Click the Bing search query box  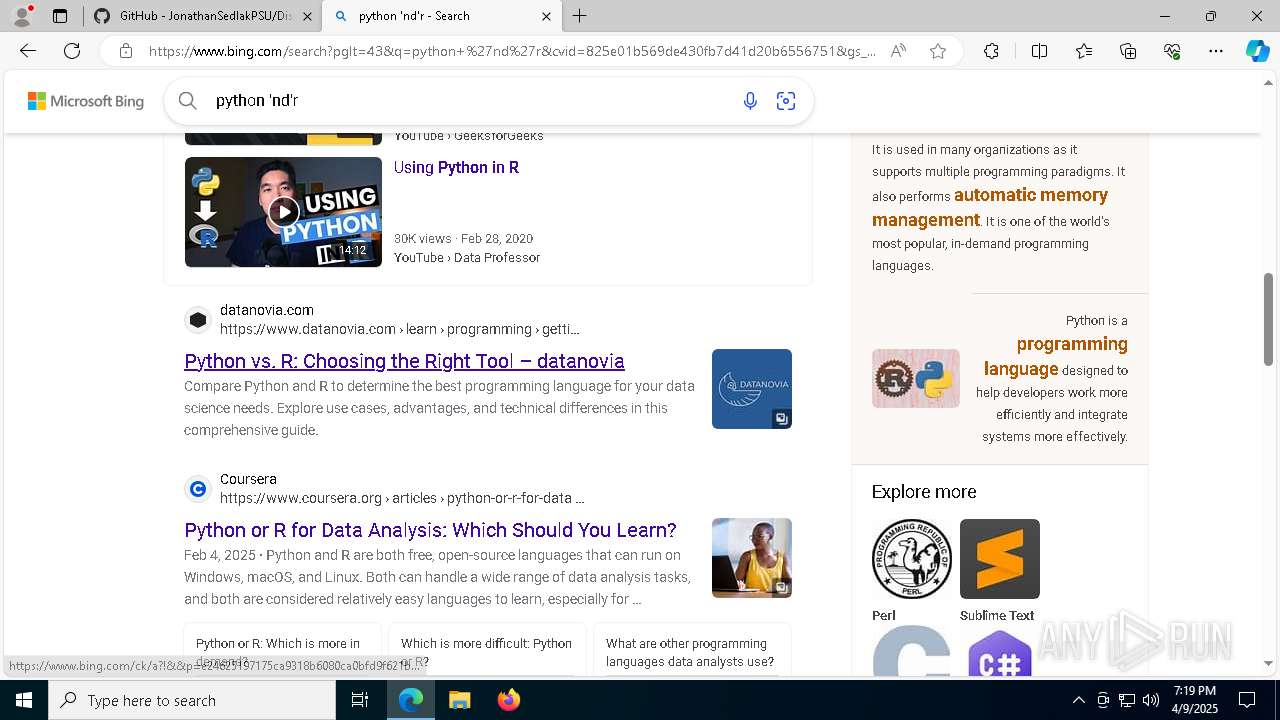point(470,101)
